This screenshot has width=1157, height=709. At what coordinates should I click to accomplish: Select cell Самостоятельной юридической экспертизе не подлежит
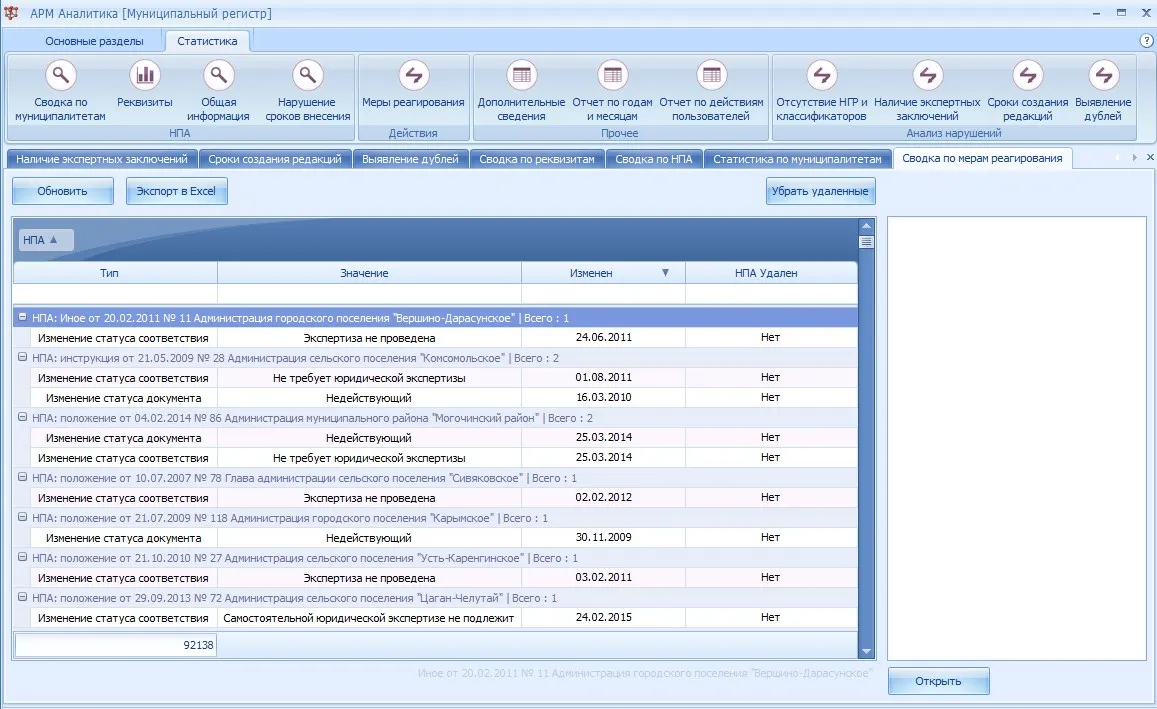coord(369,618)
